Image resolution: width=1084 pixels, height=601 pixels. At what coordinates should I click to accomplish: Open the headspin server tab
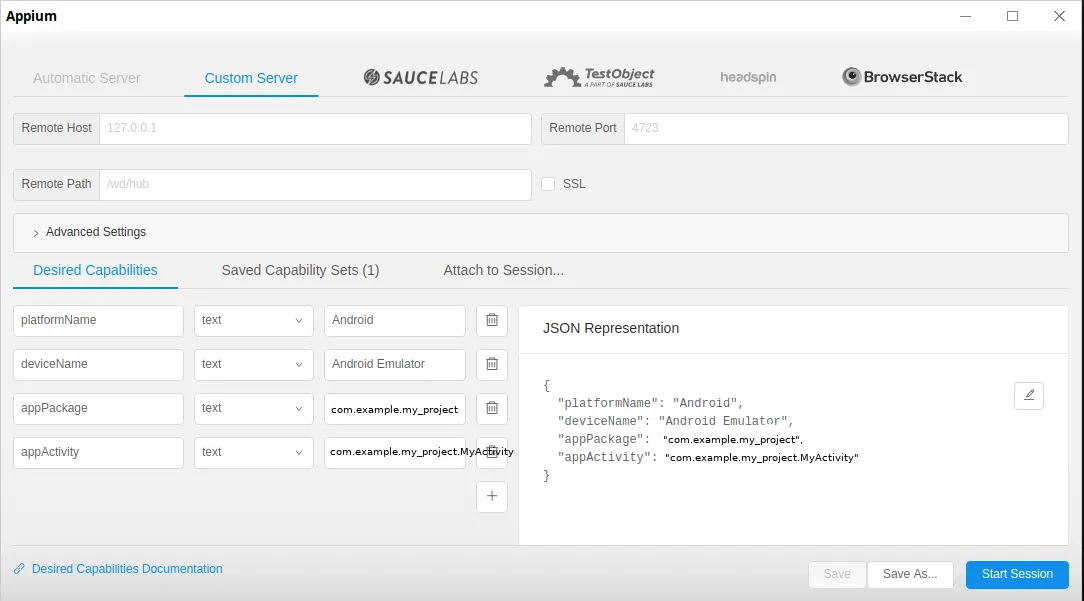[x=748, y=77]
